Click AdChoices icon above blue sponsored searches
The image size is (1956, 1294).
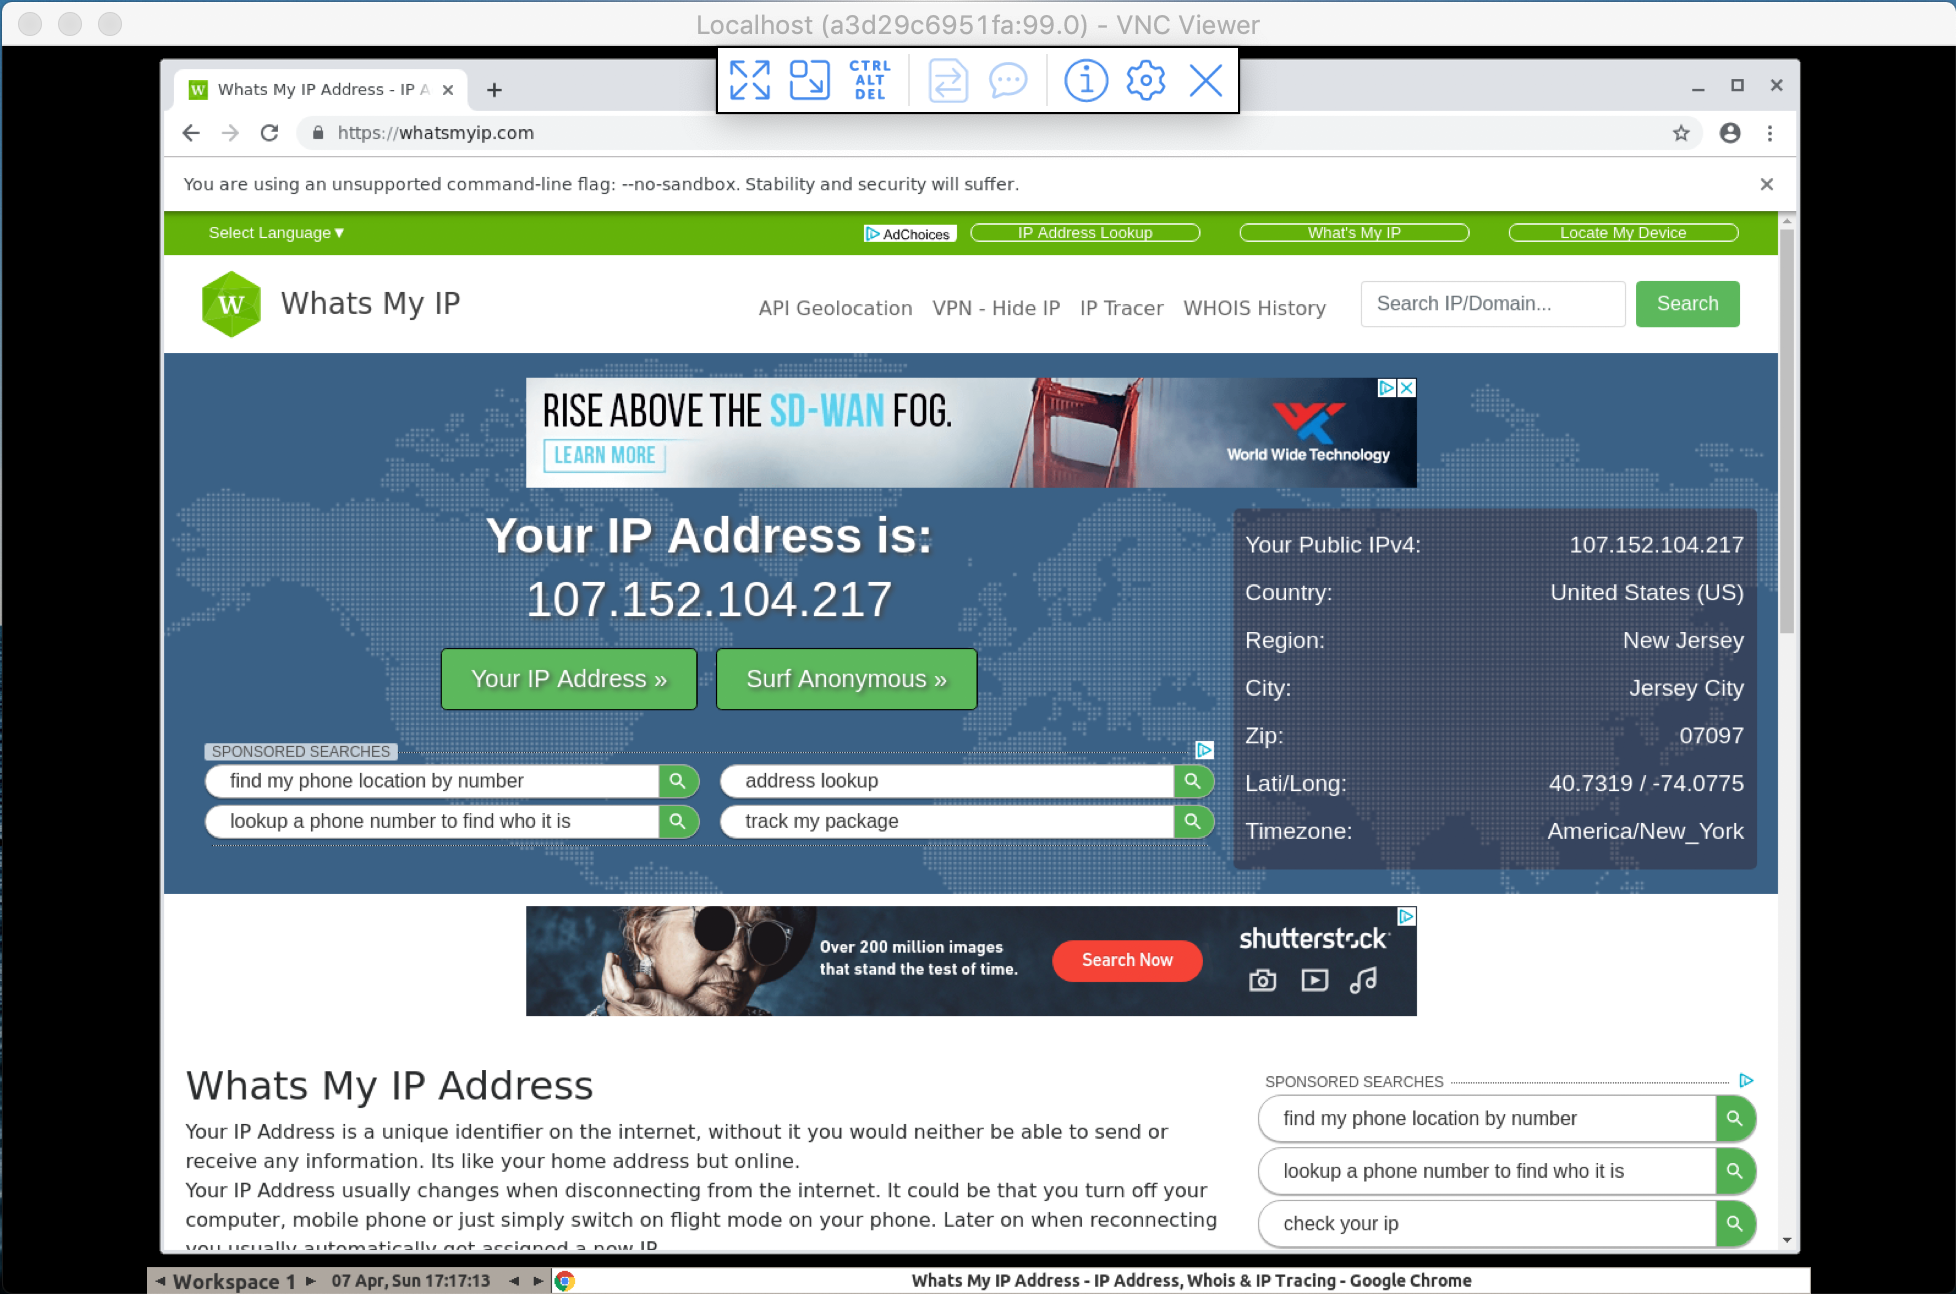click(1204, 750)
